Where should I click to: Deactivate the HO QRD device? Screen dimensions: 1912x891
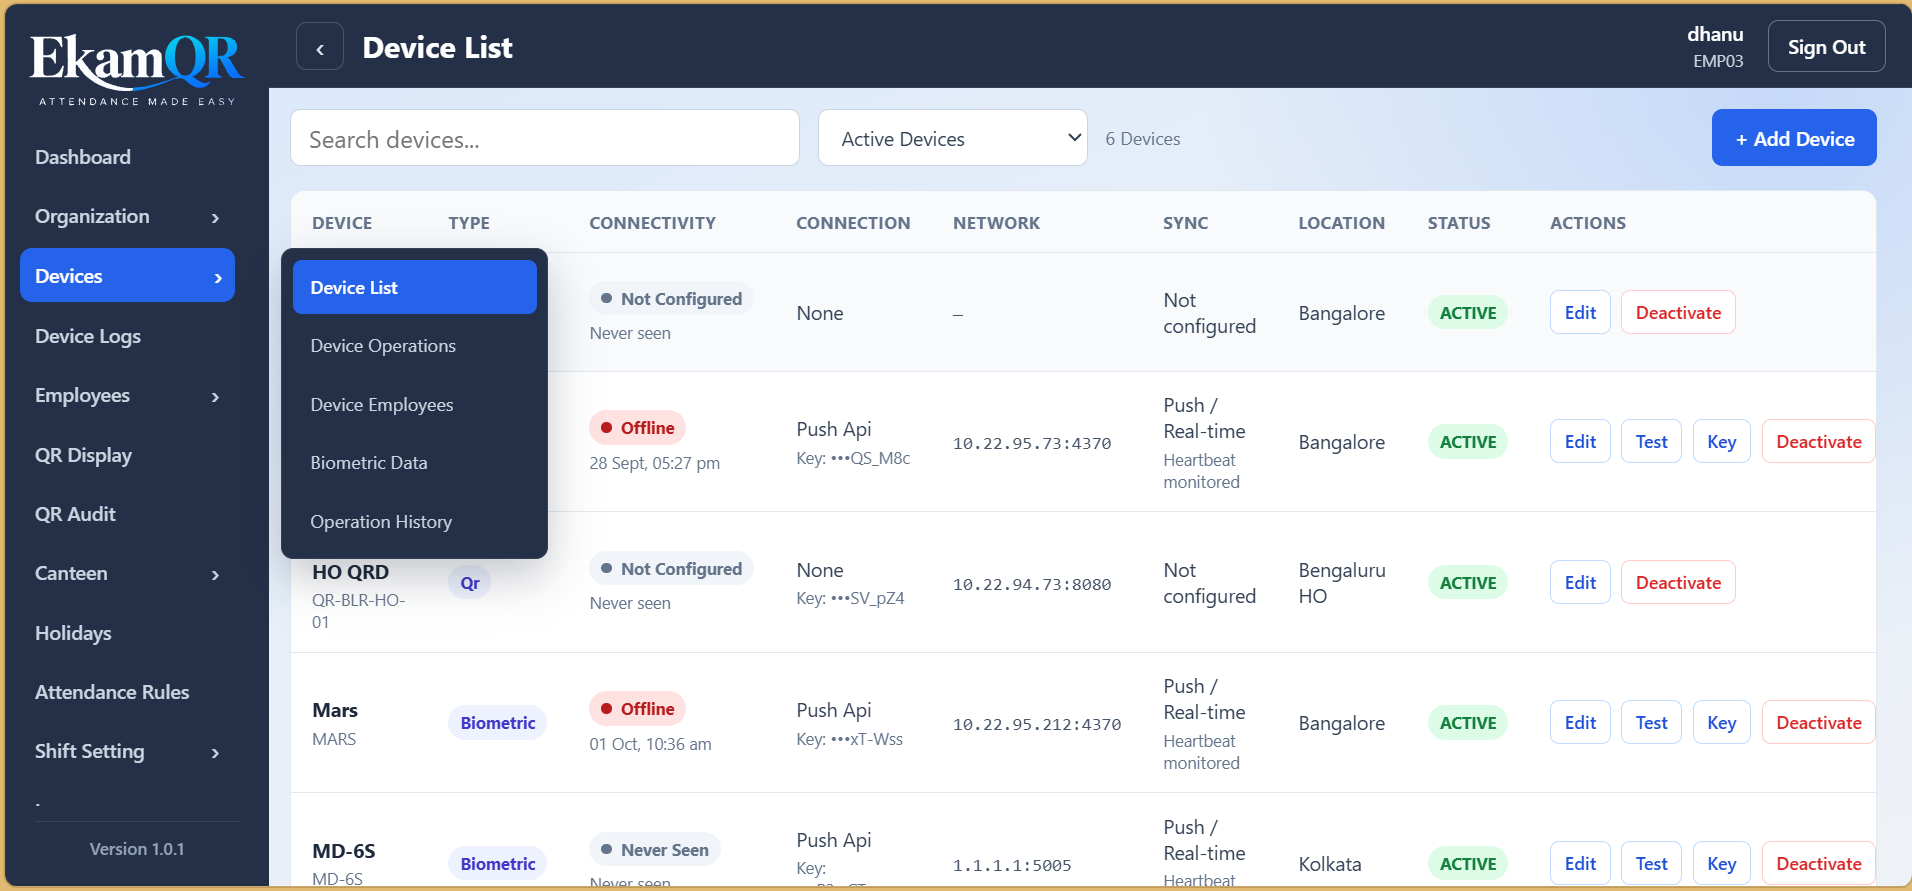1678,582
